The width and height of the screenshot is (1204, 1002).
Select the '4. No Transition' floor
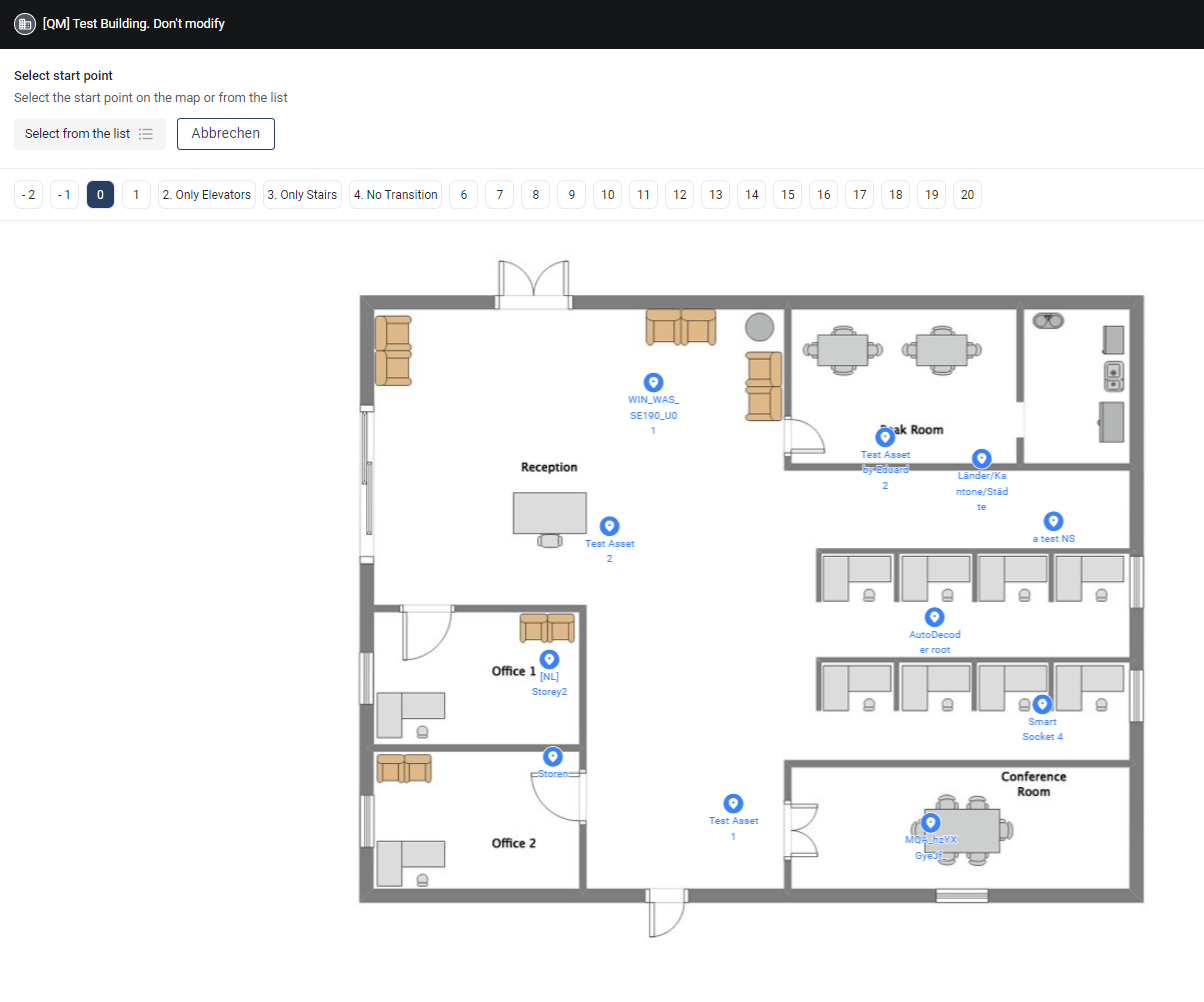point(396,195)
